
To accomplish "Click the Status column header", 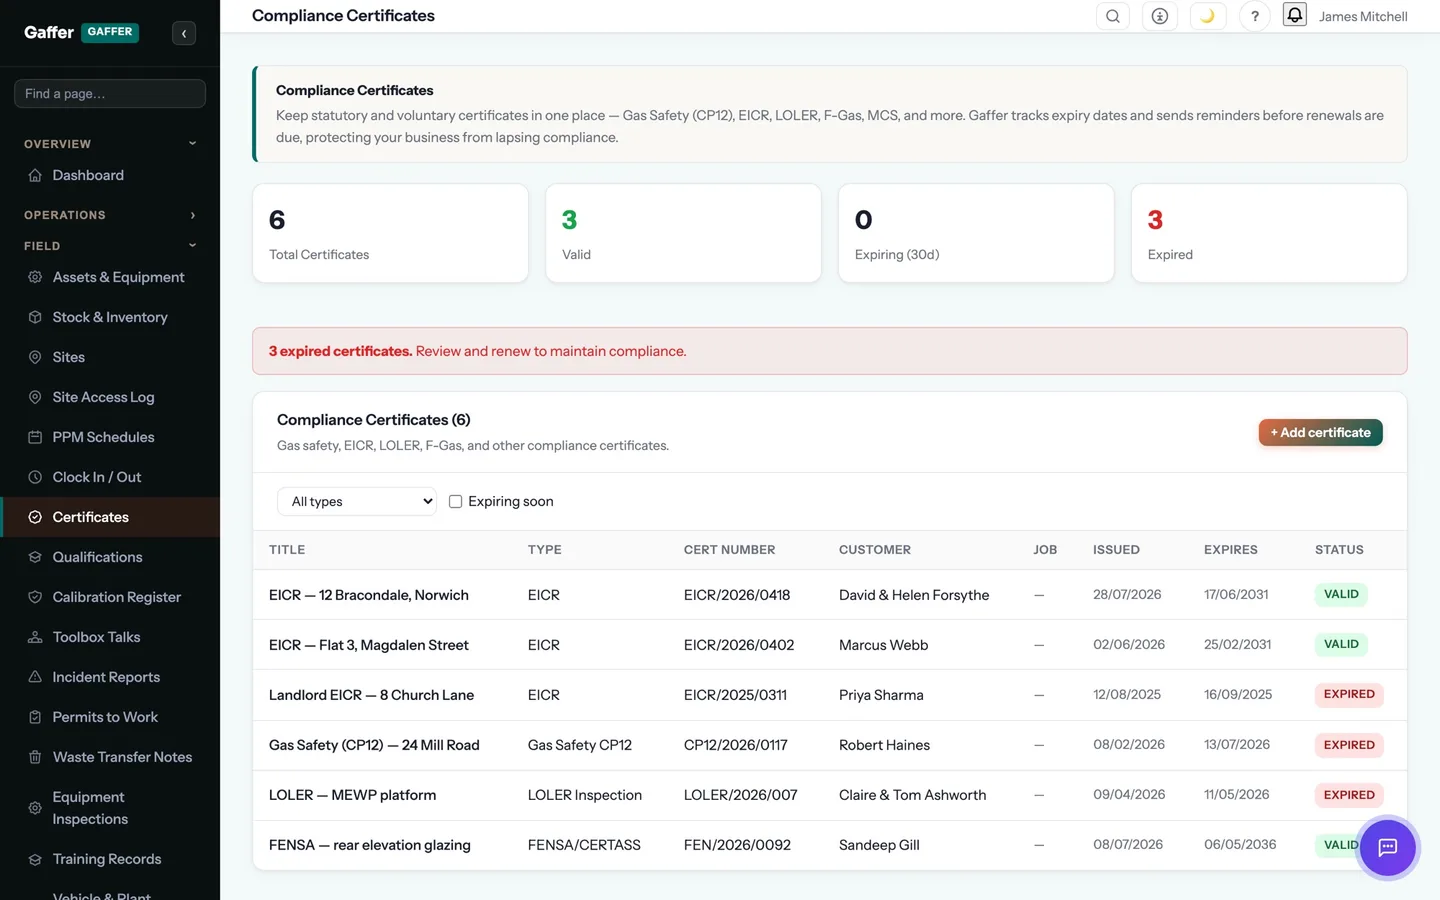I will click(1339, 550).
